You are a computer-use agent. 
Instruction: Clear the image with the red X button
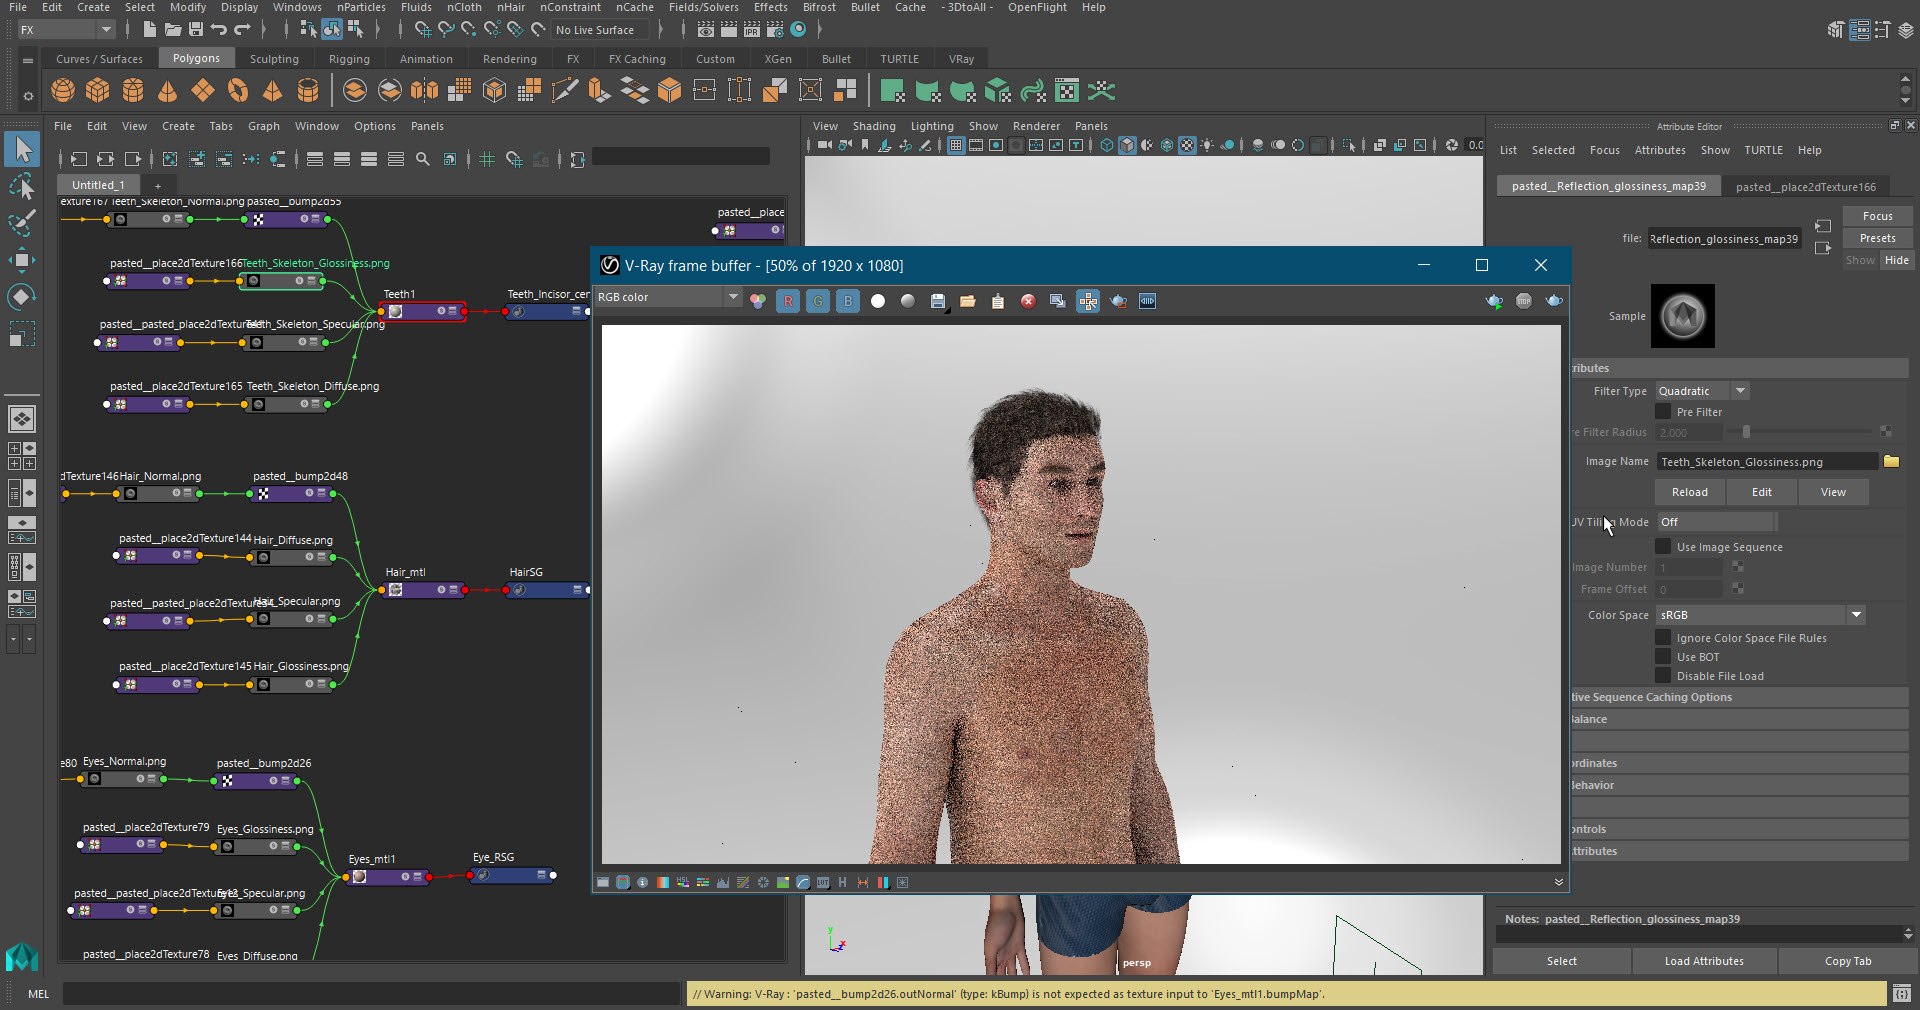click(x=1028, y=301)
